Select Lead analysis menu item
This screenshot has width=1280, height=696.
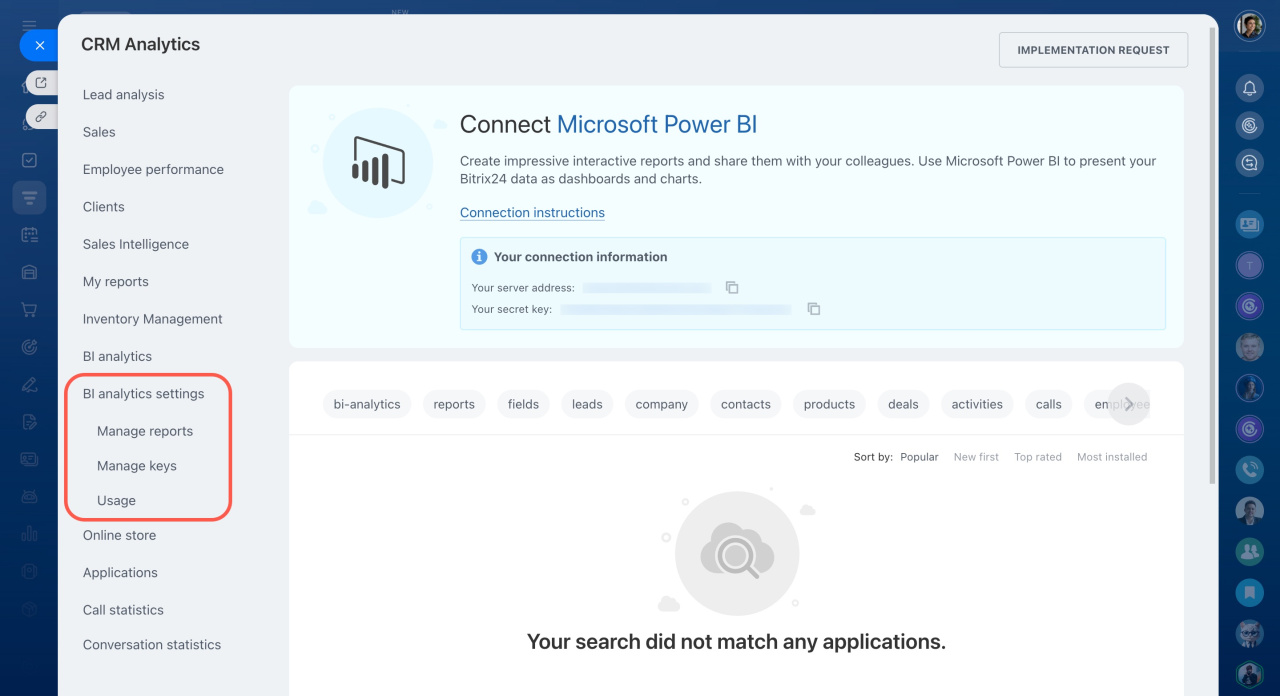click(x=123, y=95)
